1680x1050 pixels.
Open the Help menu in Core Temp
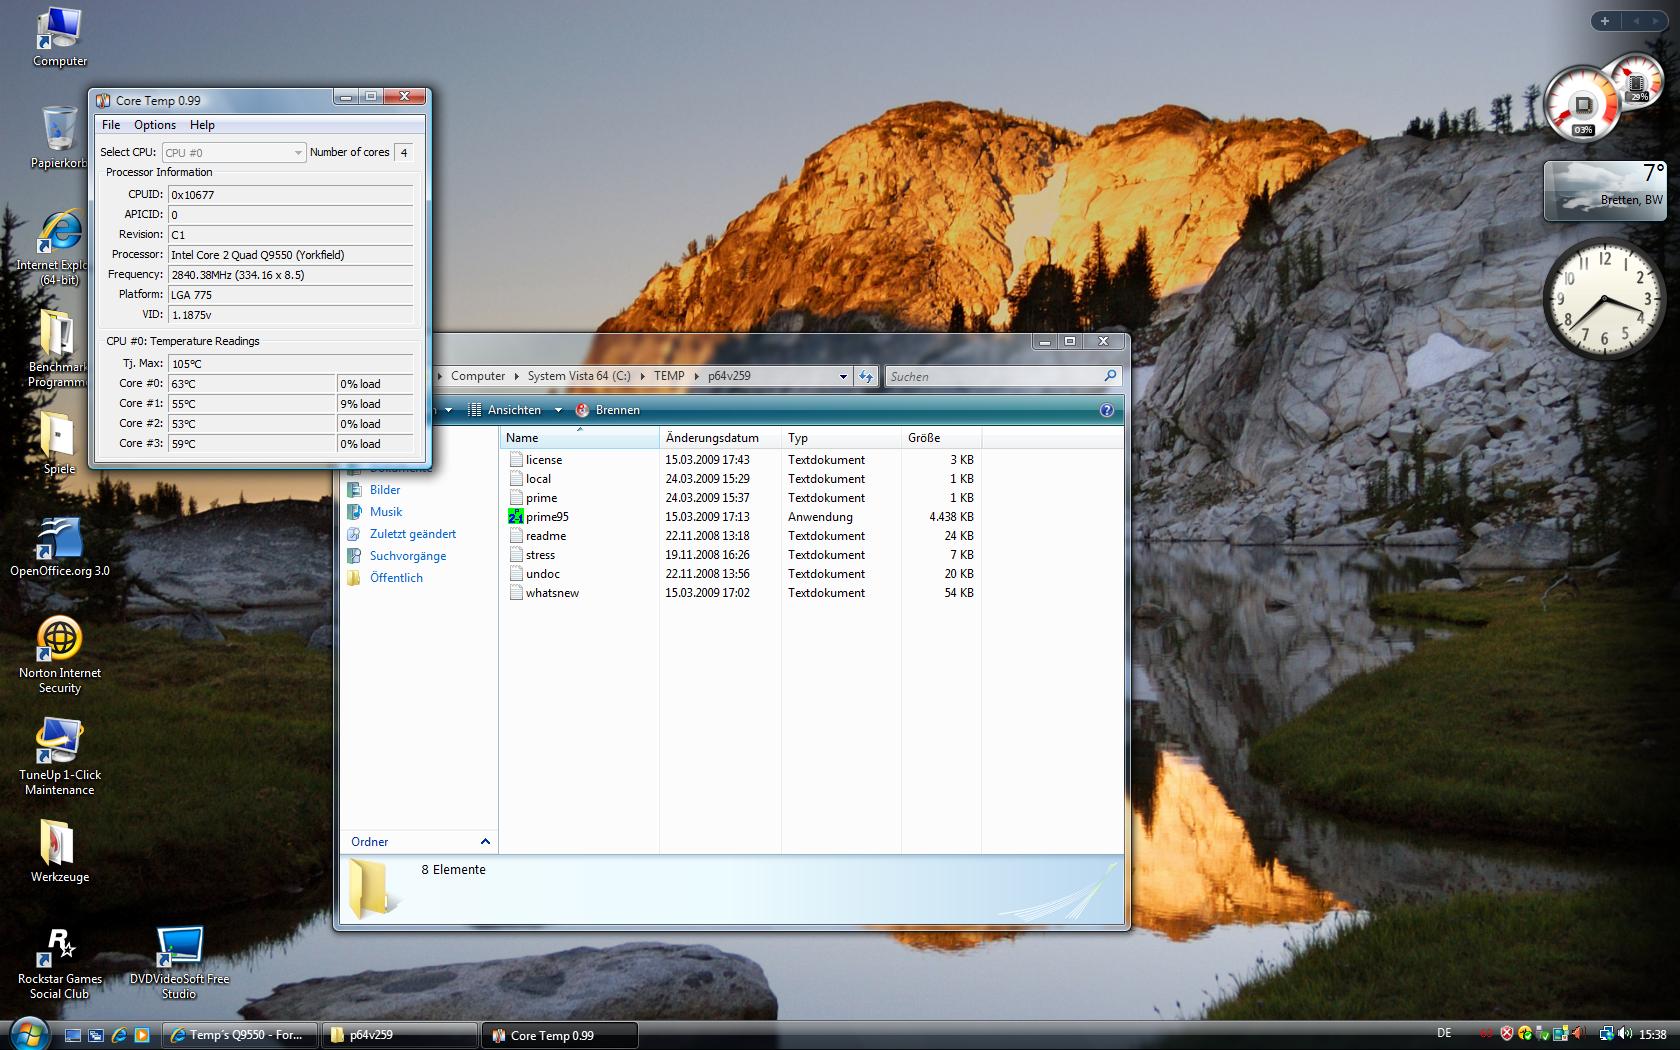coord(202,125)
